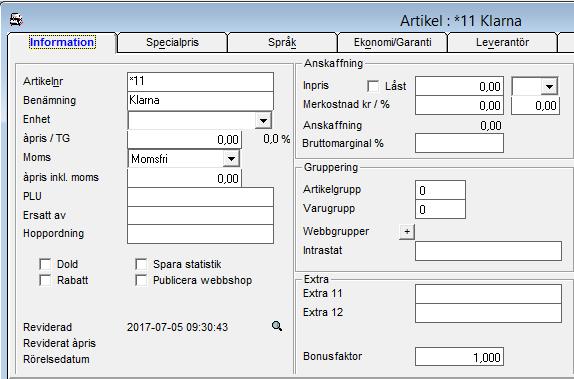Click the Ersatt av field
Screen dimensions: 574x379
pos(200,215)
